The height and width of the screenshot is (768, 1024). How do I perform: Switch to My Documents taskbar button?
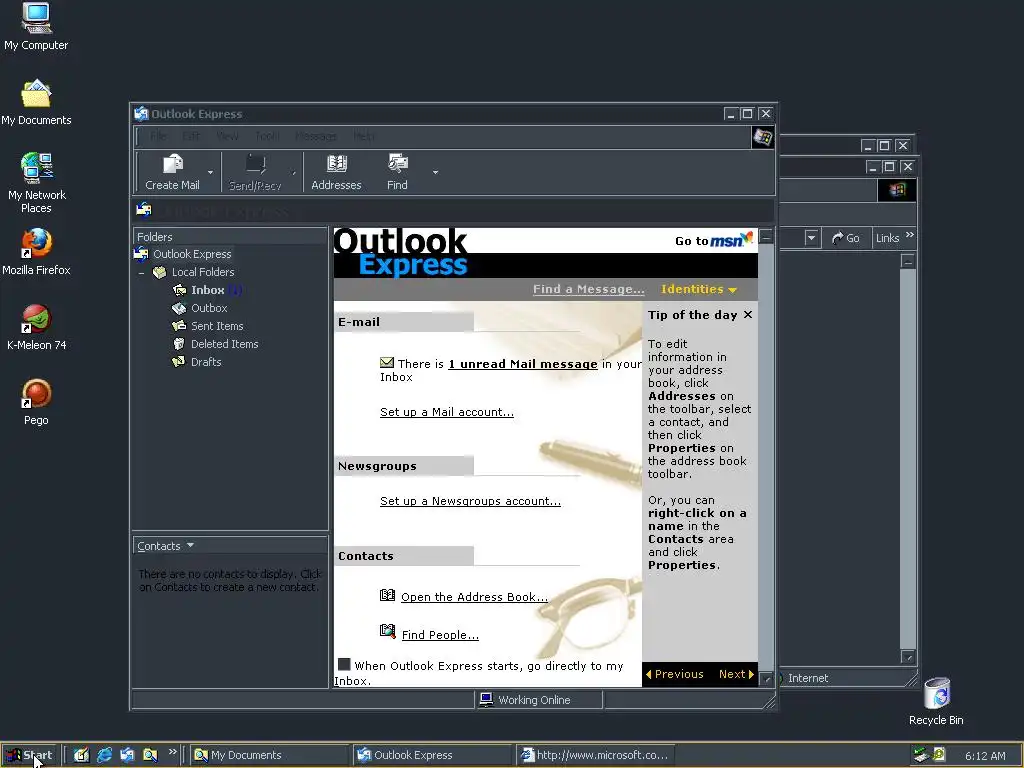270,755
